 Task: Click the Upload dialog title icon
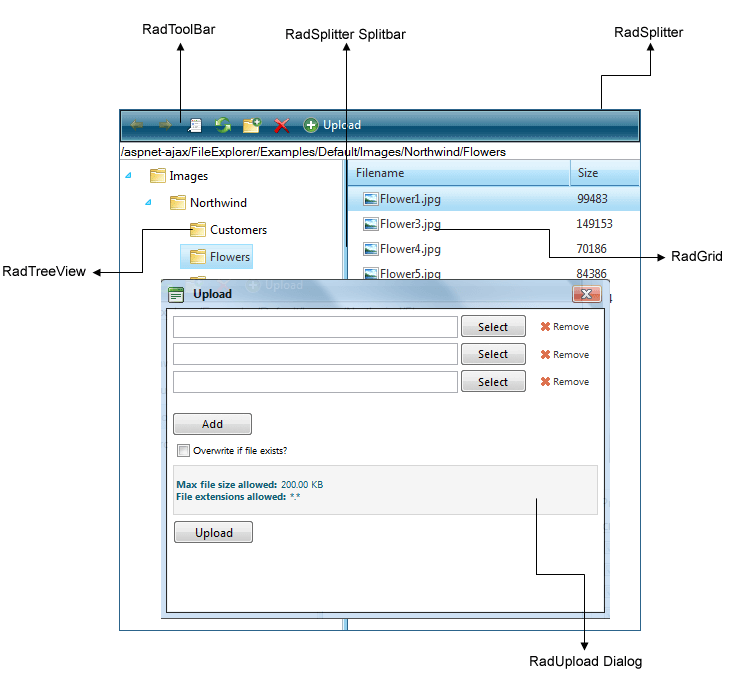pyautogui.click(x=176, y=294)
